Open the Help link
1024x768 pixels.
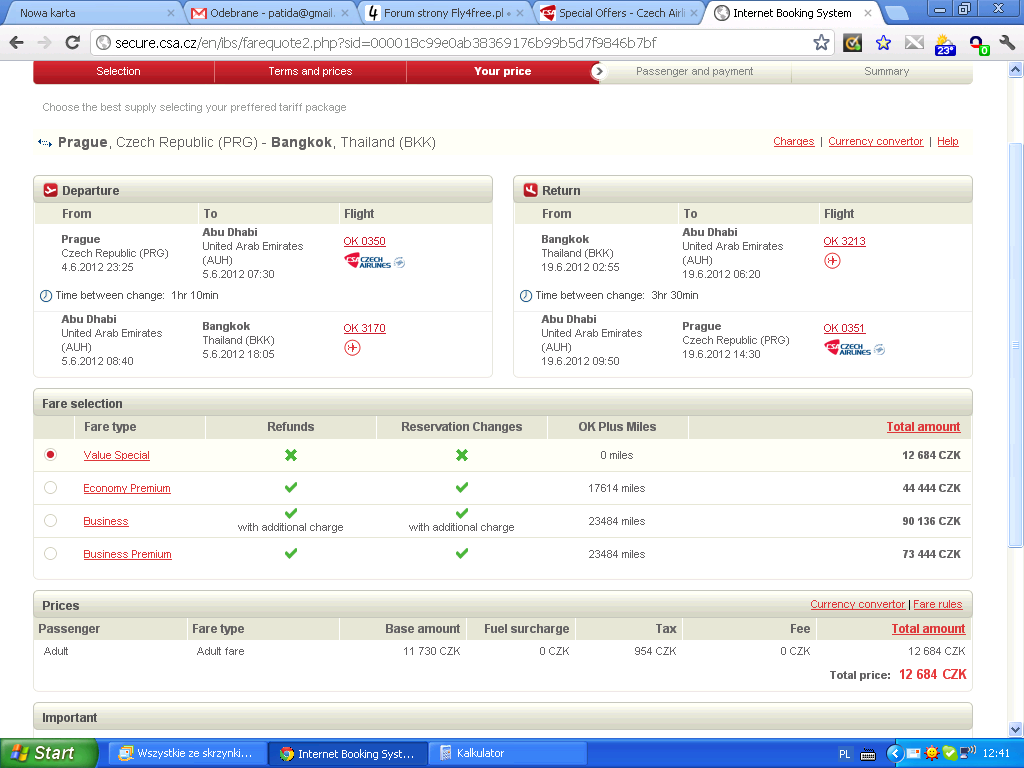coord(948,141)
